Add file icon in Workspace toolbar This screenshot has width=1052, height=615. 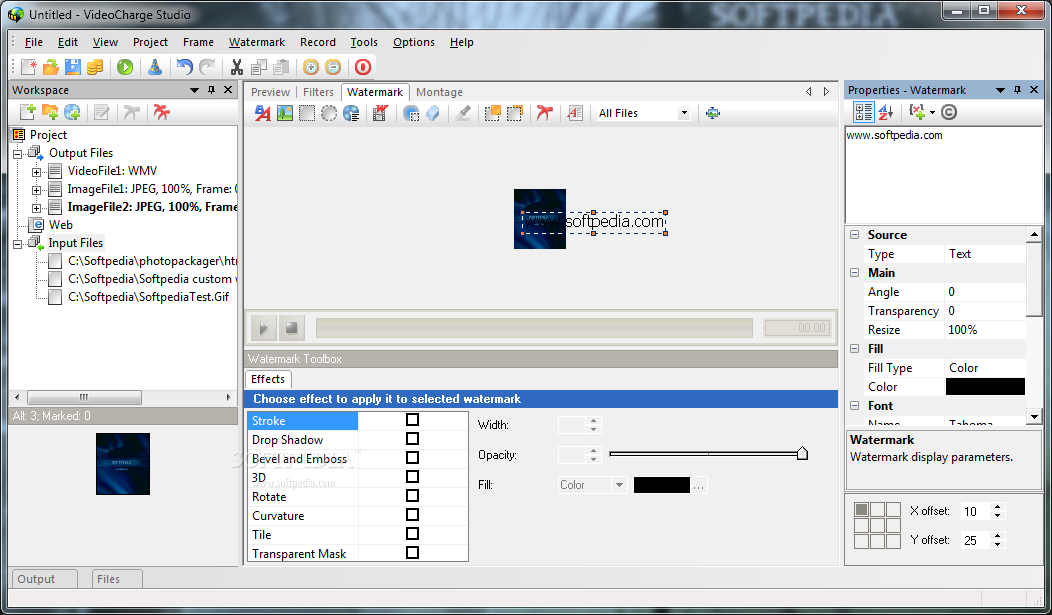28,113
